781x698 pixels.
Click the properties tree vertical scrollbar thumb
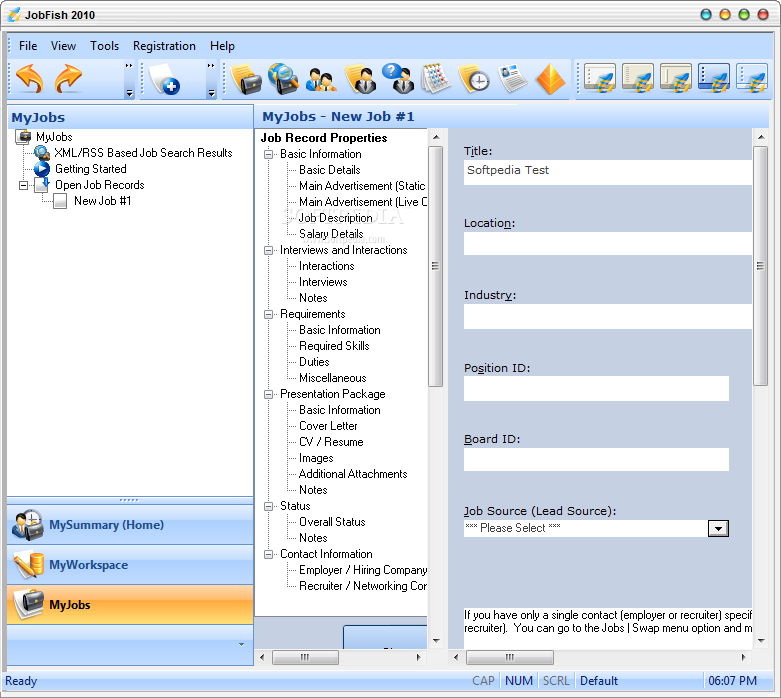435,266
